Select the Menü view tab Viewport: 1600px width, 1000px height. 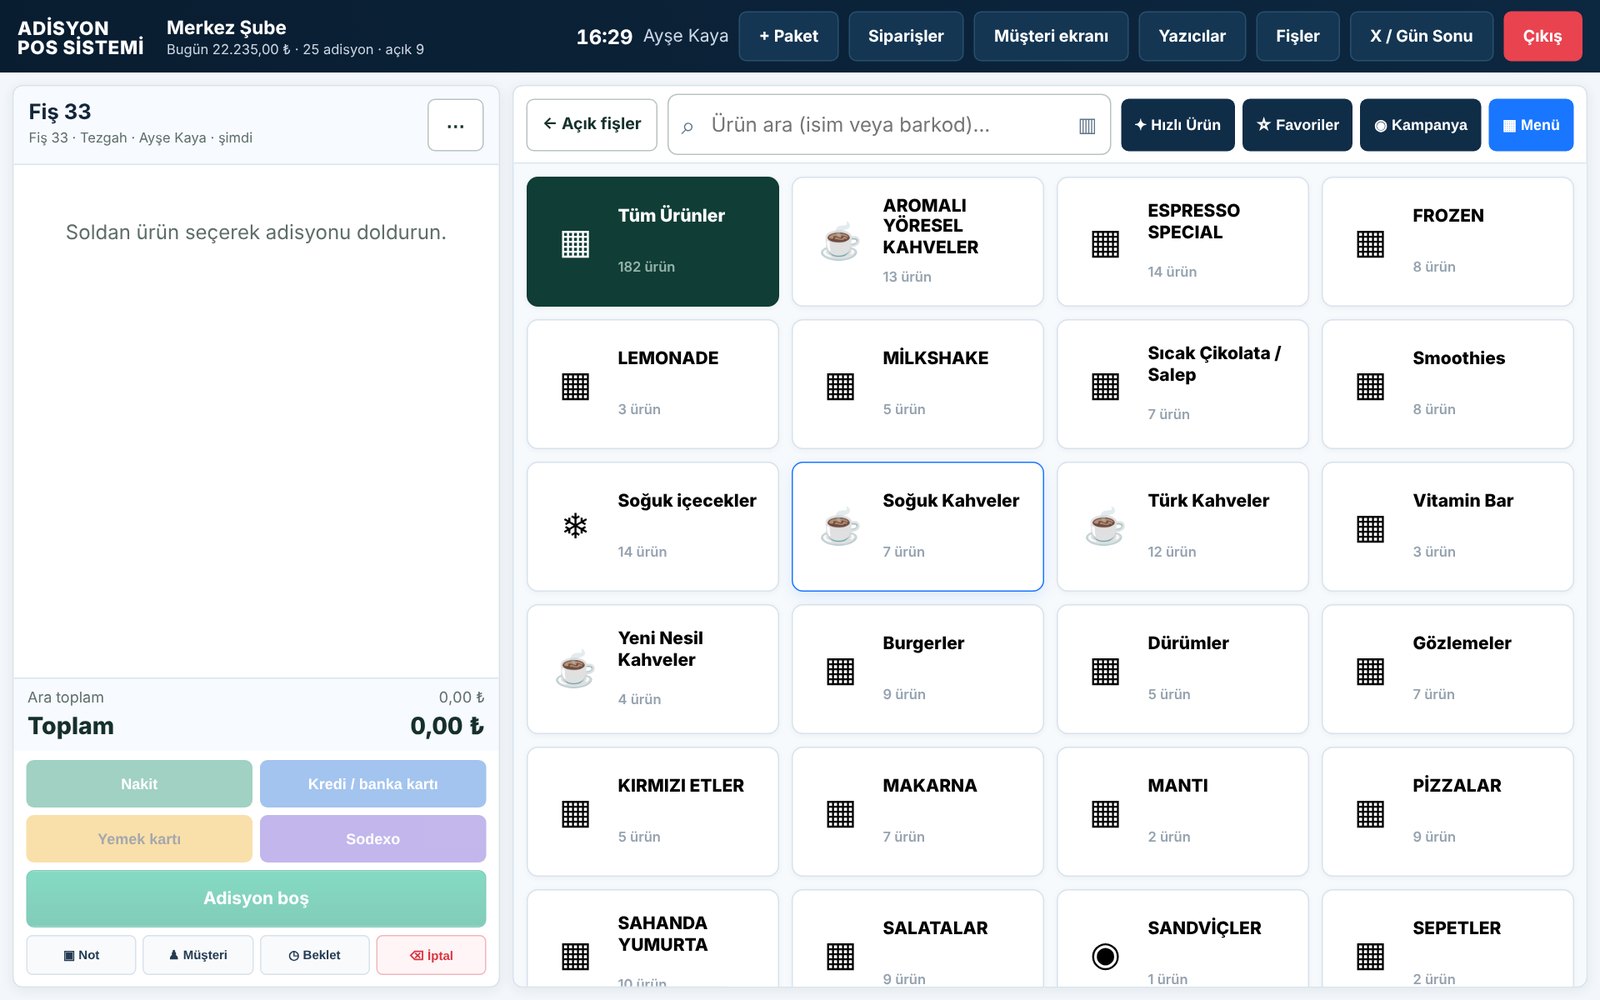coord(1531,125)
